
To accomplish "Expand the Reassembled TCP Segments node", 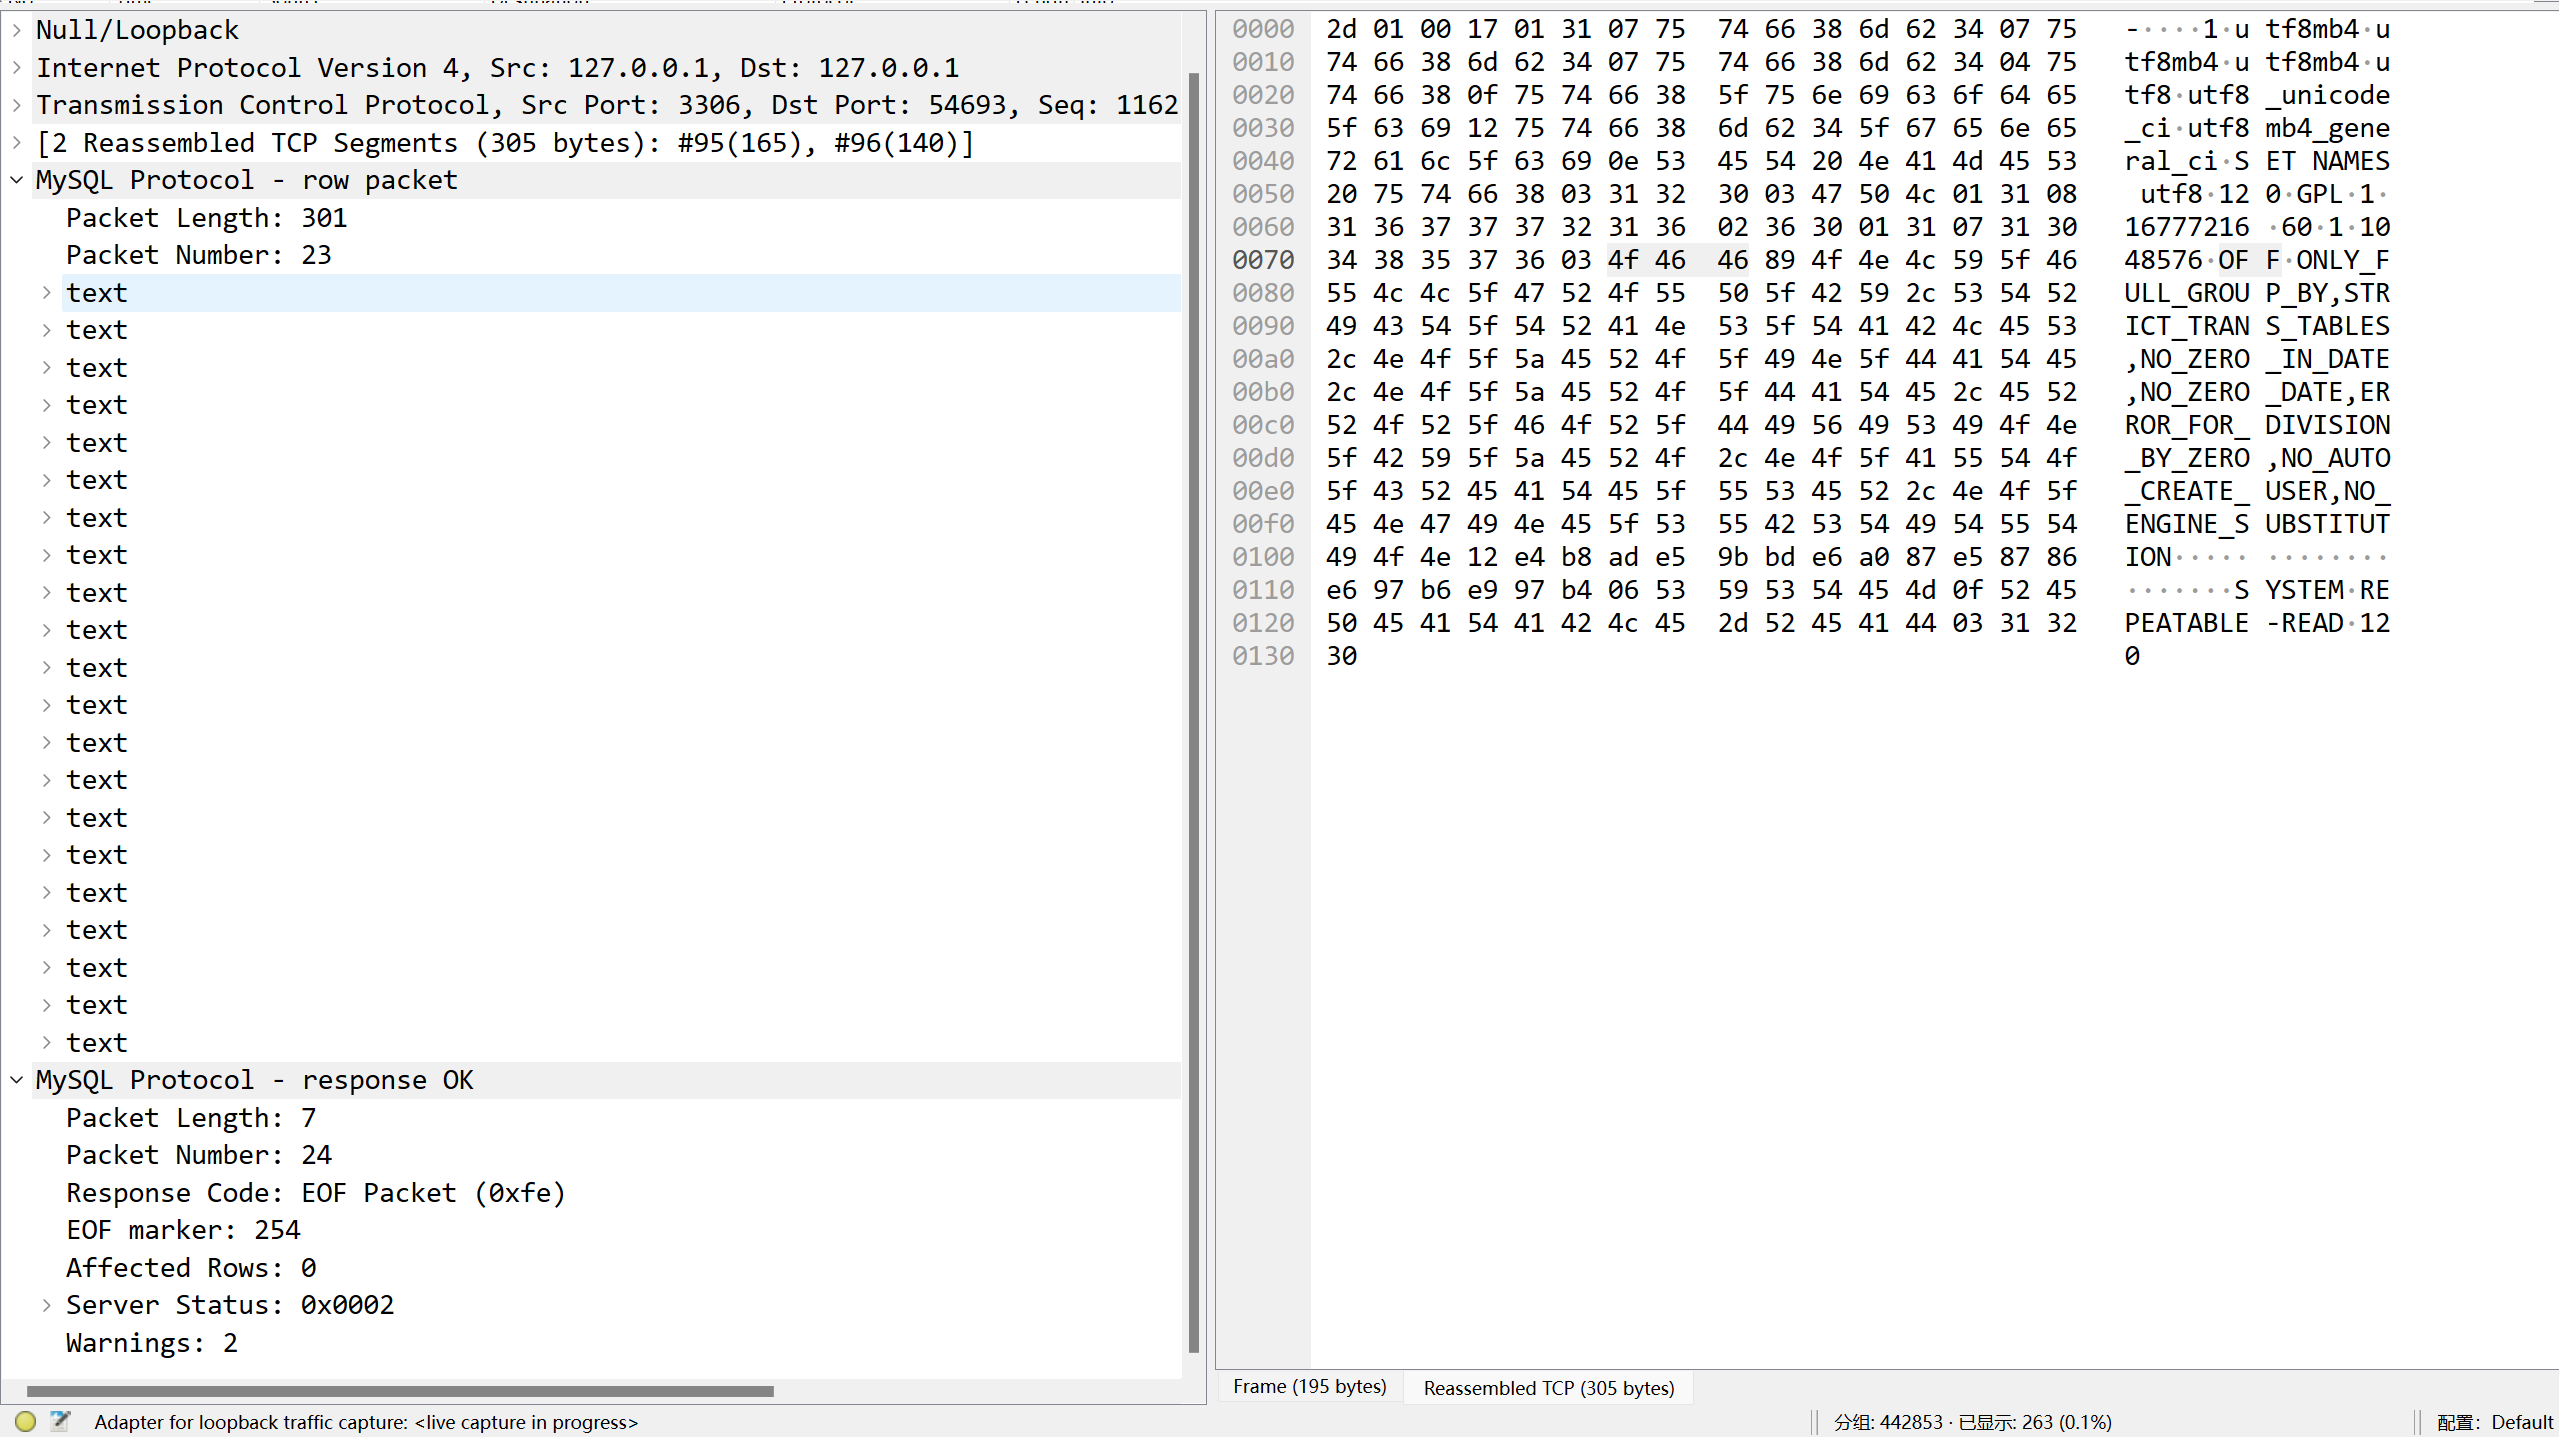I will point(16,143).
